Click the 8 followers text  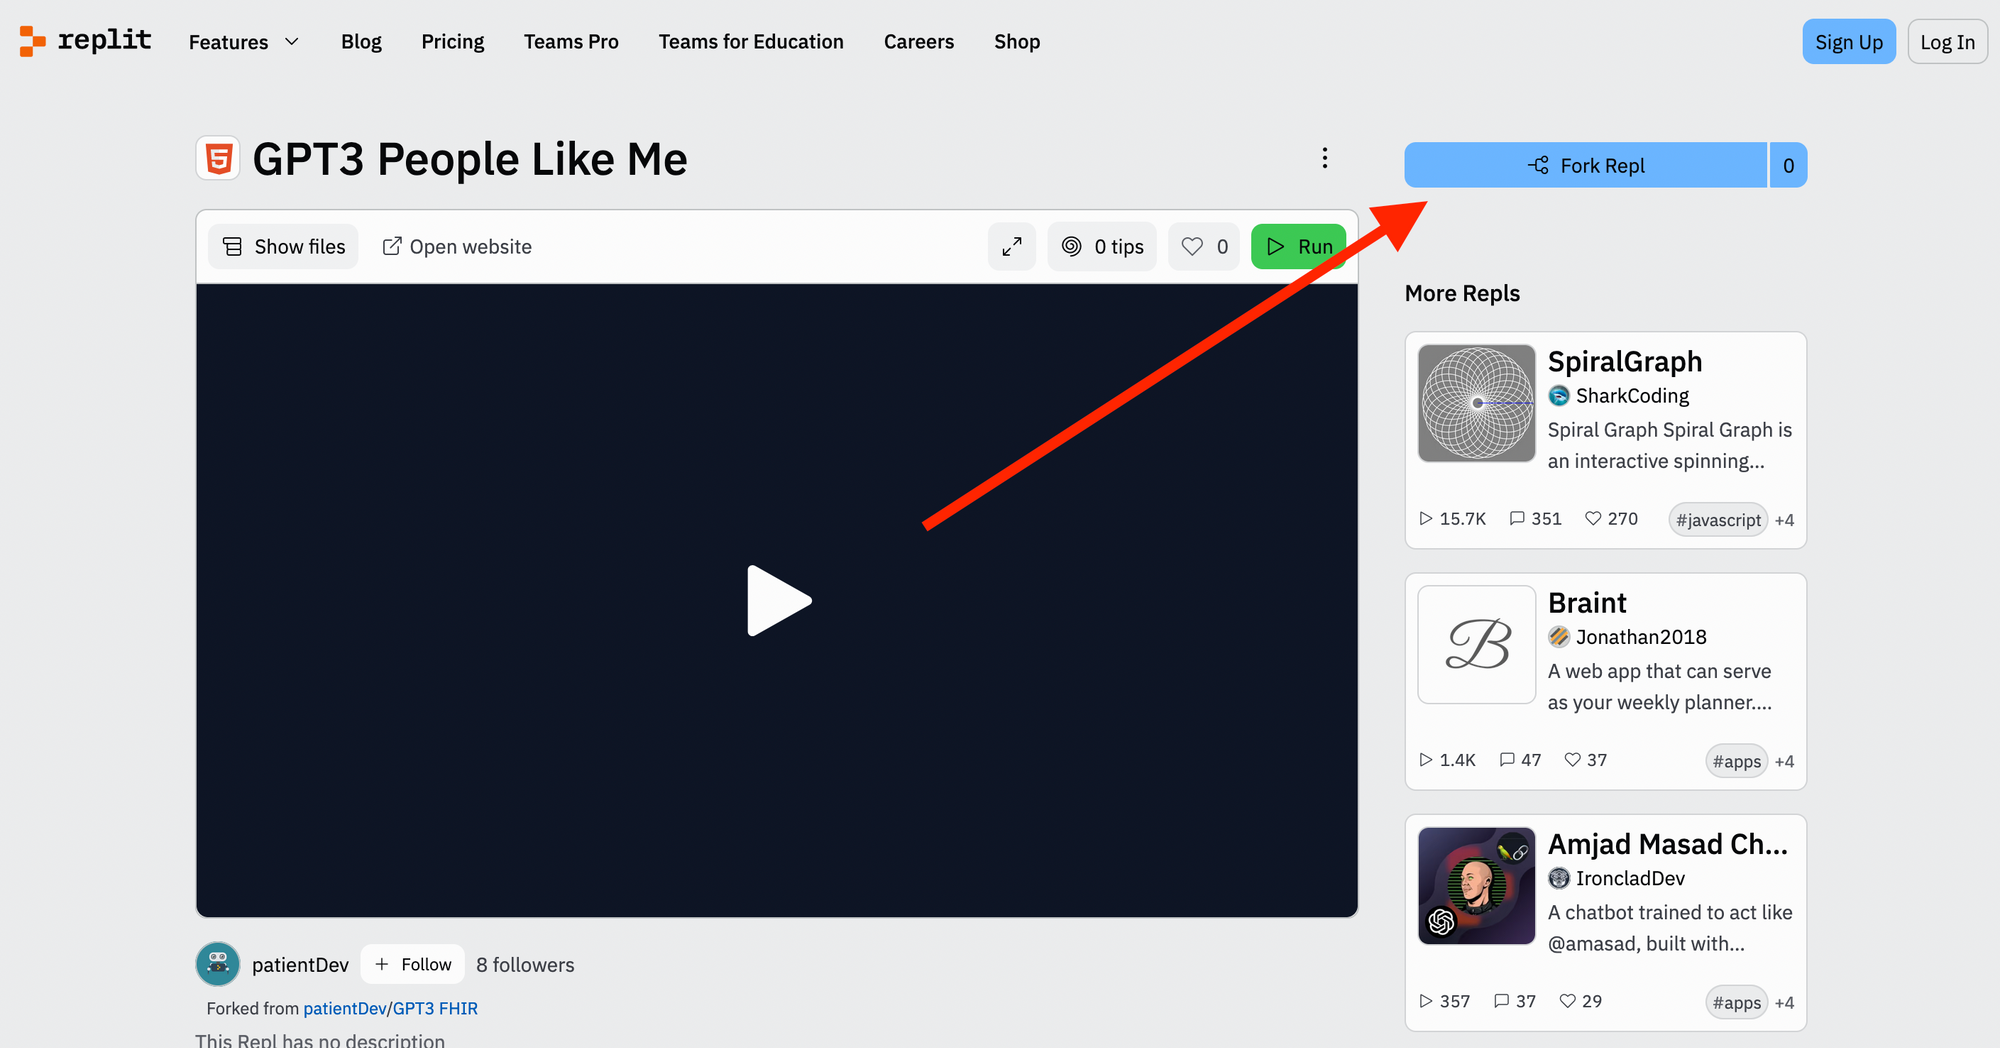[x=525, y=965]
